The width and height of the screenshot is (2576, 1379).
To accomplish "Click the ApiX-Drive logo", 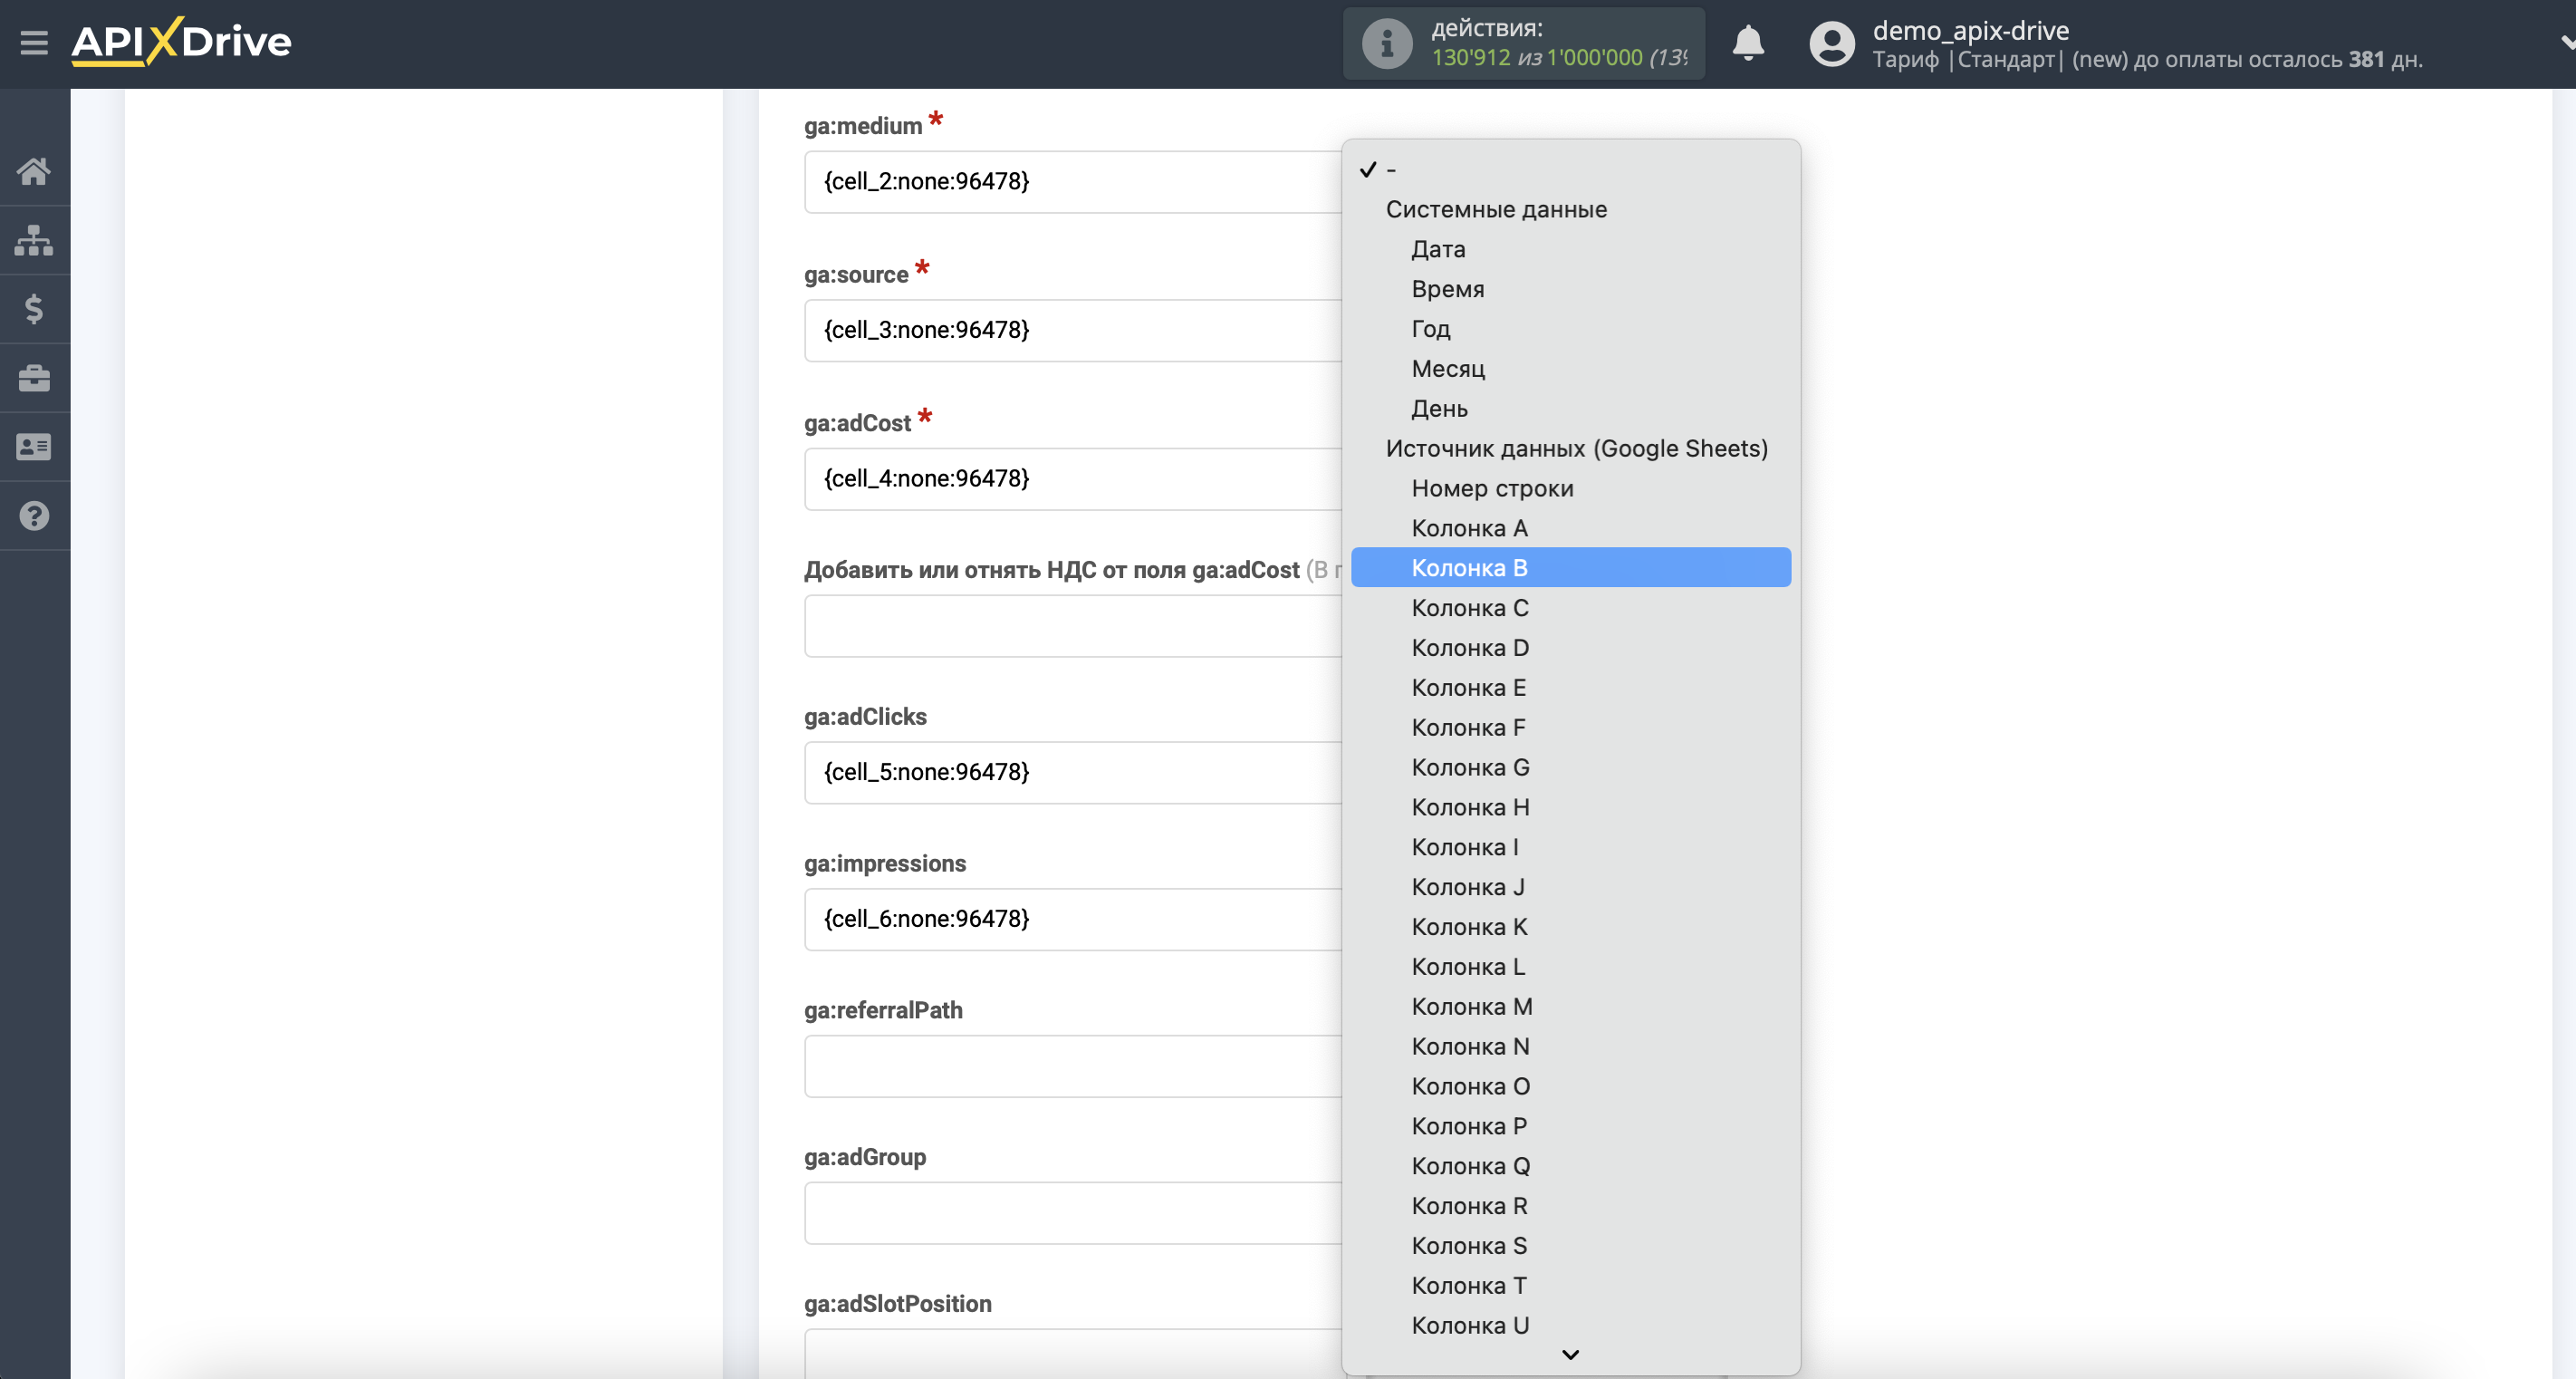I will [x=181, y=42].
